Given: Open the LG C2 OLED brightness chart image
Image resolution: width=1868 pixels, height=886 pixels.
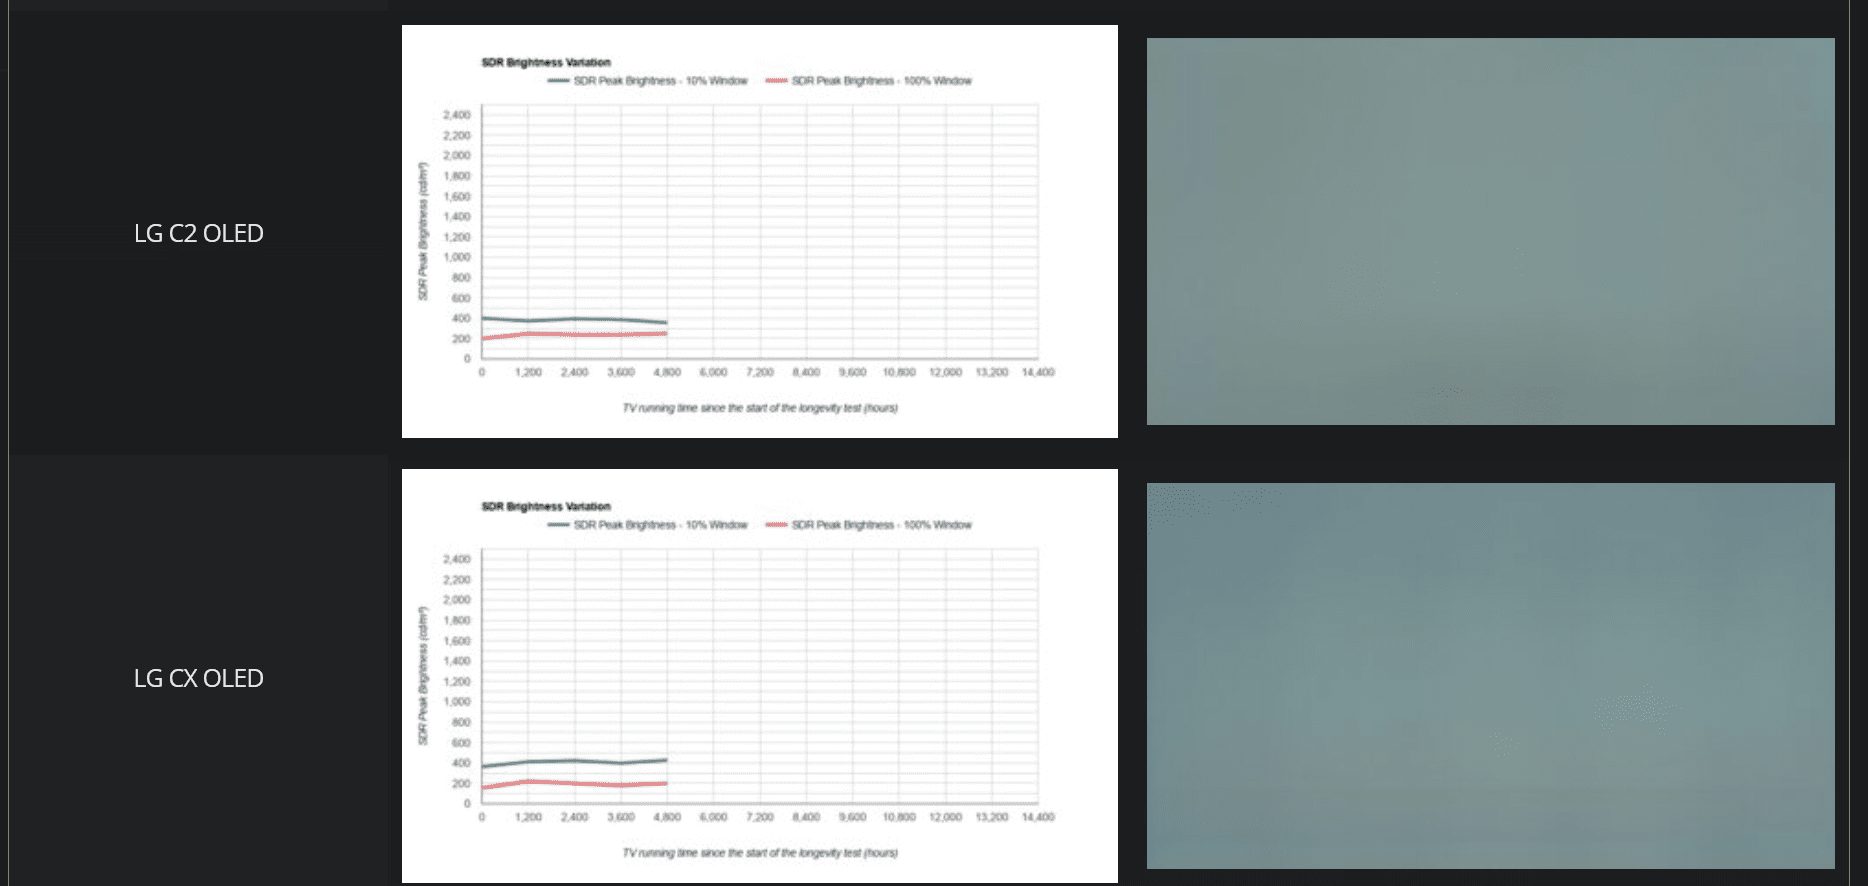Looking at the screenshot, I should 759,231.
